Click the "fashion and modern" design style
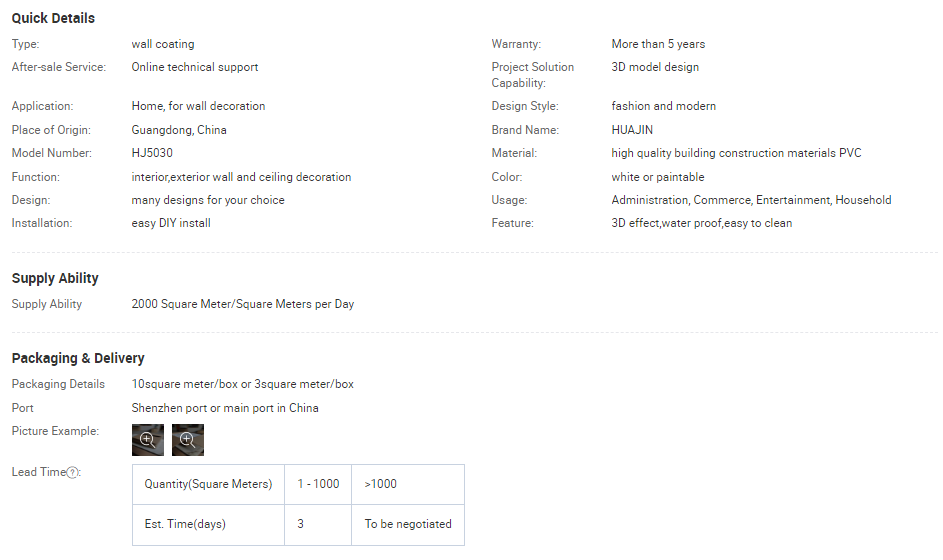This screenshot has width=943, height=560. point(664,106)
